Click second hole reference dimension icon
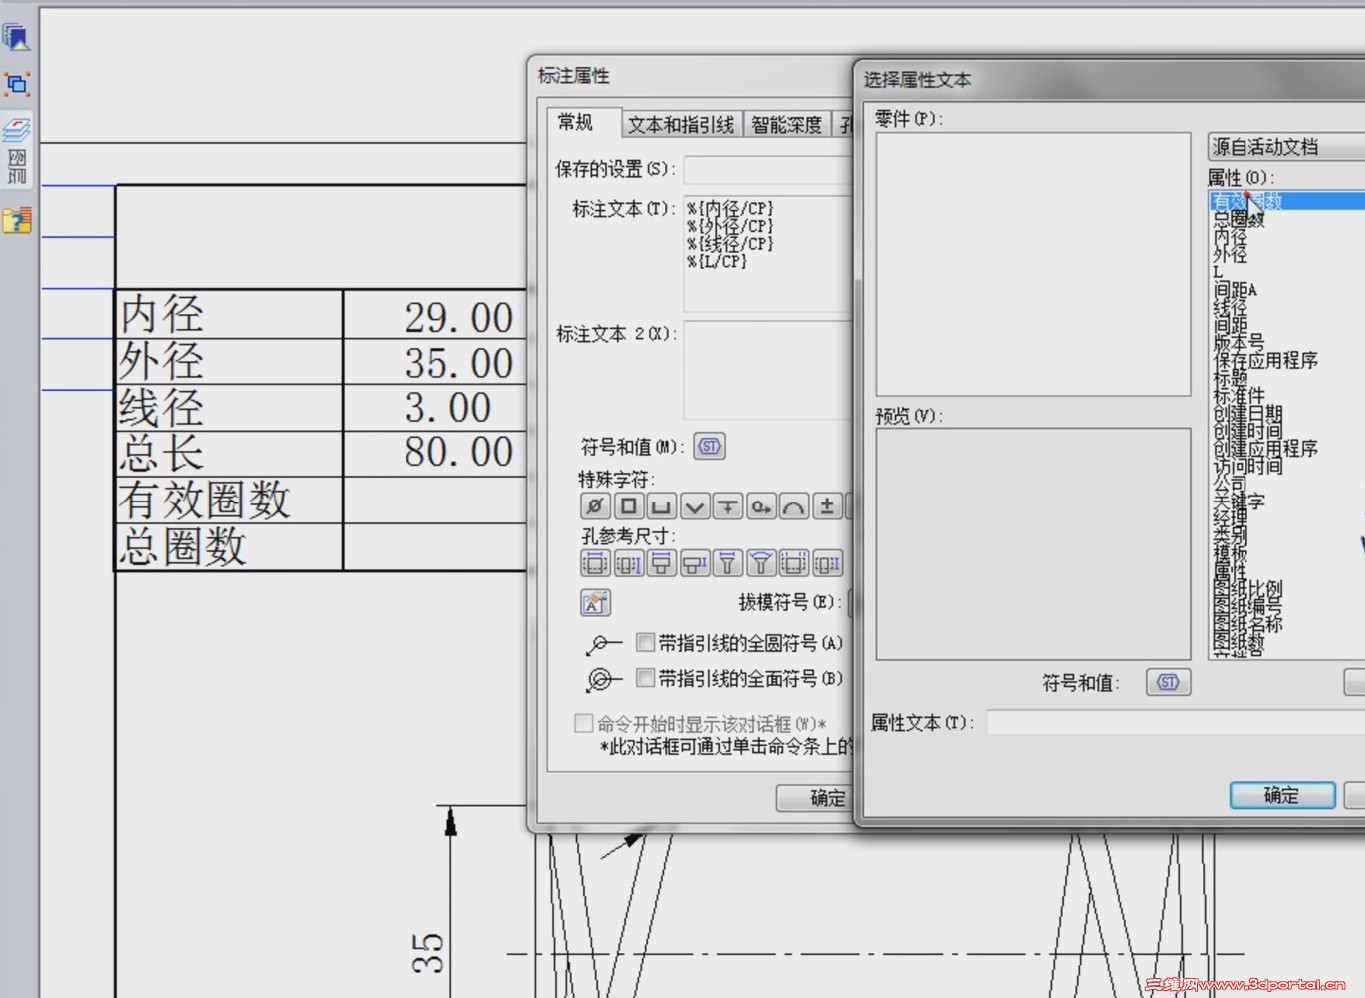 pos(628,564)
